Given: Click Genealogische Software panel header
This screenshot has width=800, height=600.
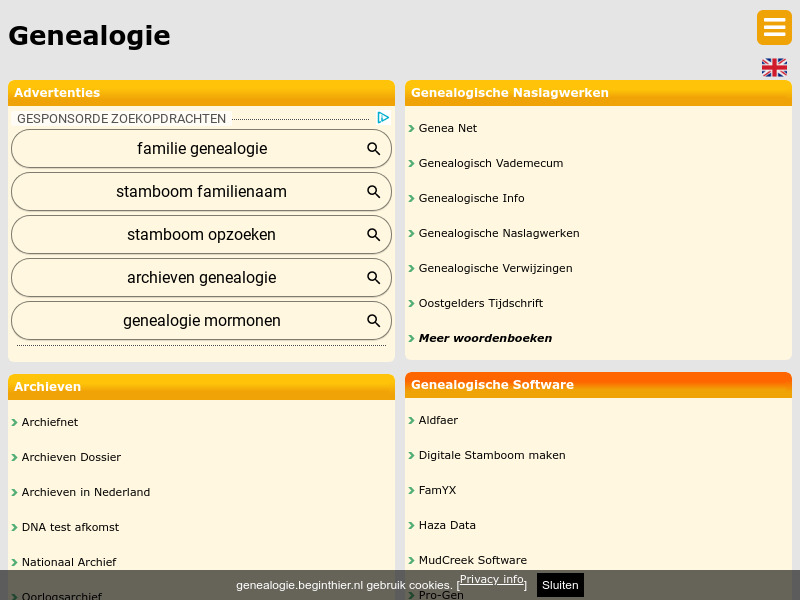Looking at the screenshot, I should [x=598, y=385].
